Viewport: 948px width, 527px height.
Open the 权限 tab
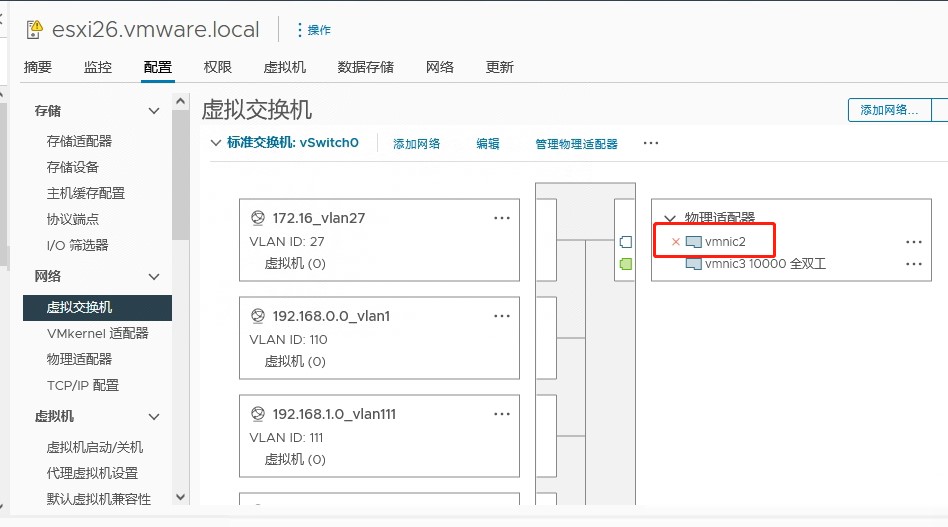tap(218, 67)
